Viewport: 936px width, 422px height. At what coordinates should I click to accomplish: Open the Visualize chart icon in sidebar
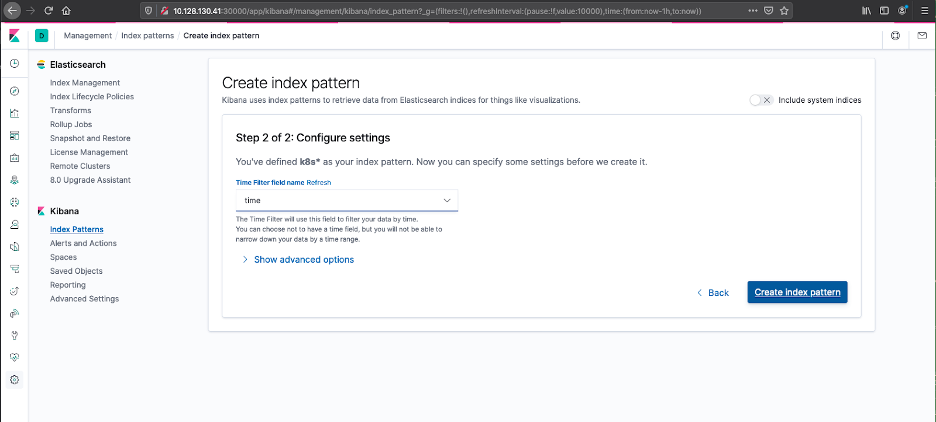15,113
